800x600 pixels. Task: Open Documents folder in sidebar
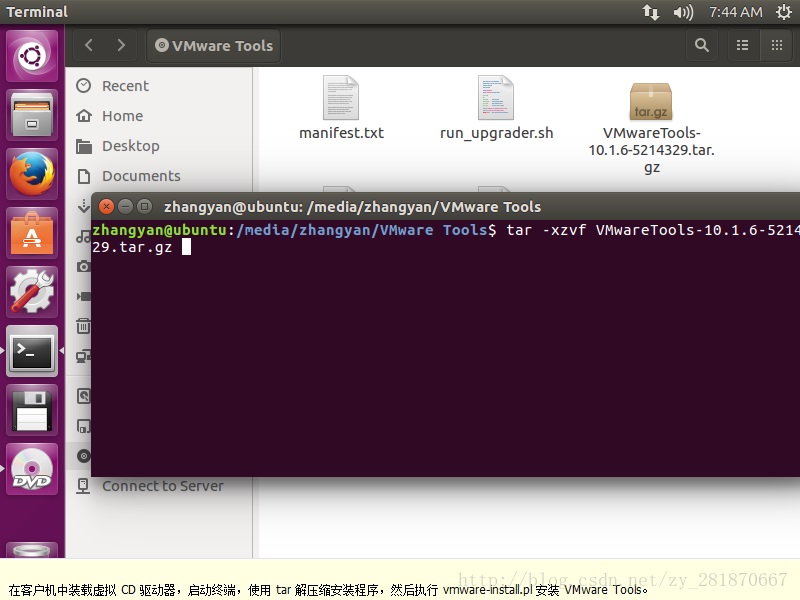click(x=159, y=176)
